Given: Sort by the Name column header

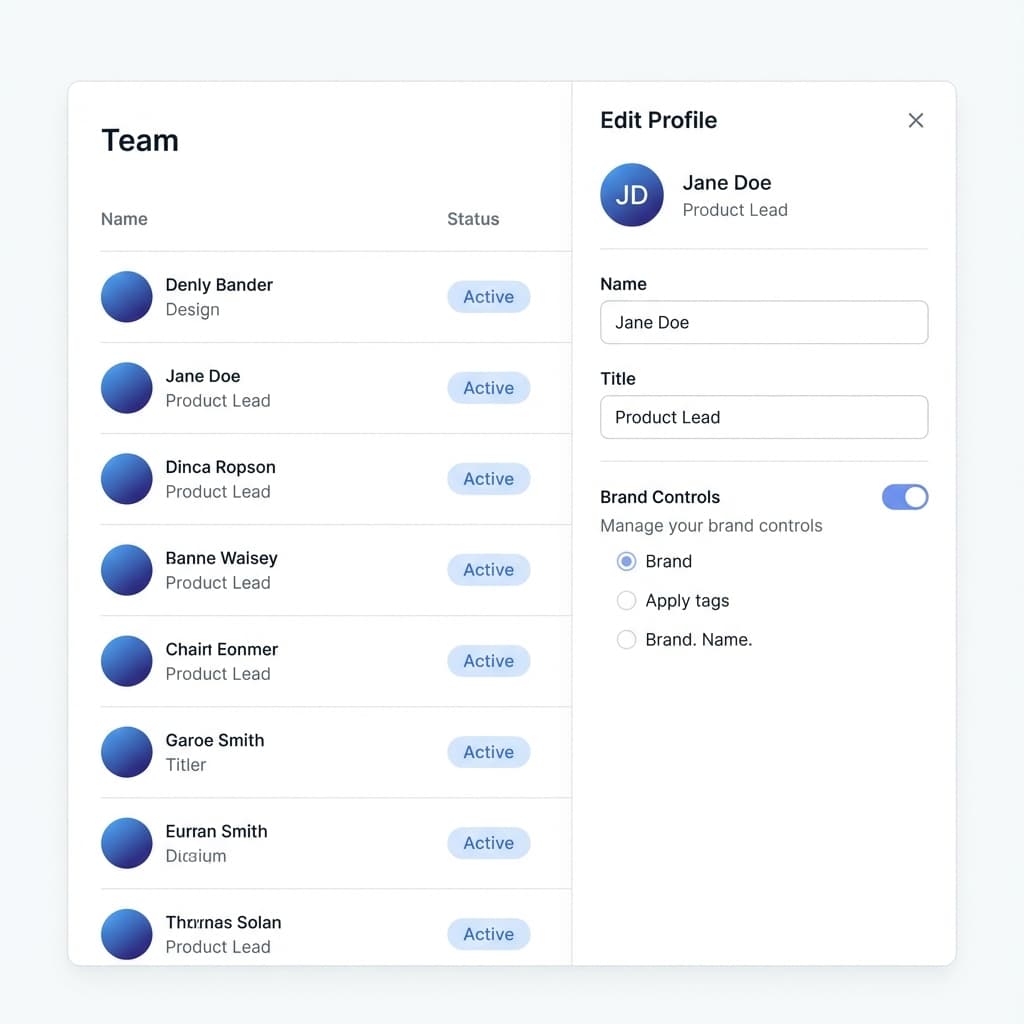Looking at the screenshot, I should tap(123, 219).
